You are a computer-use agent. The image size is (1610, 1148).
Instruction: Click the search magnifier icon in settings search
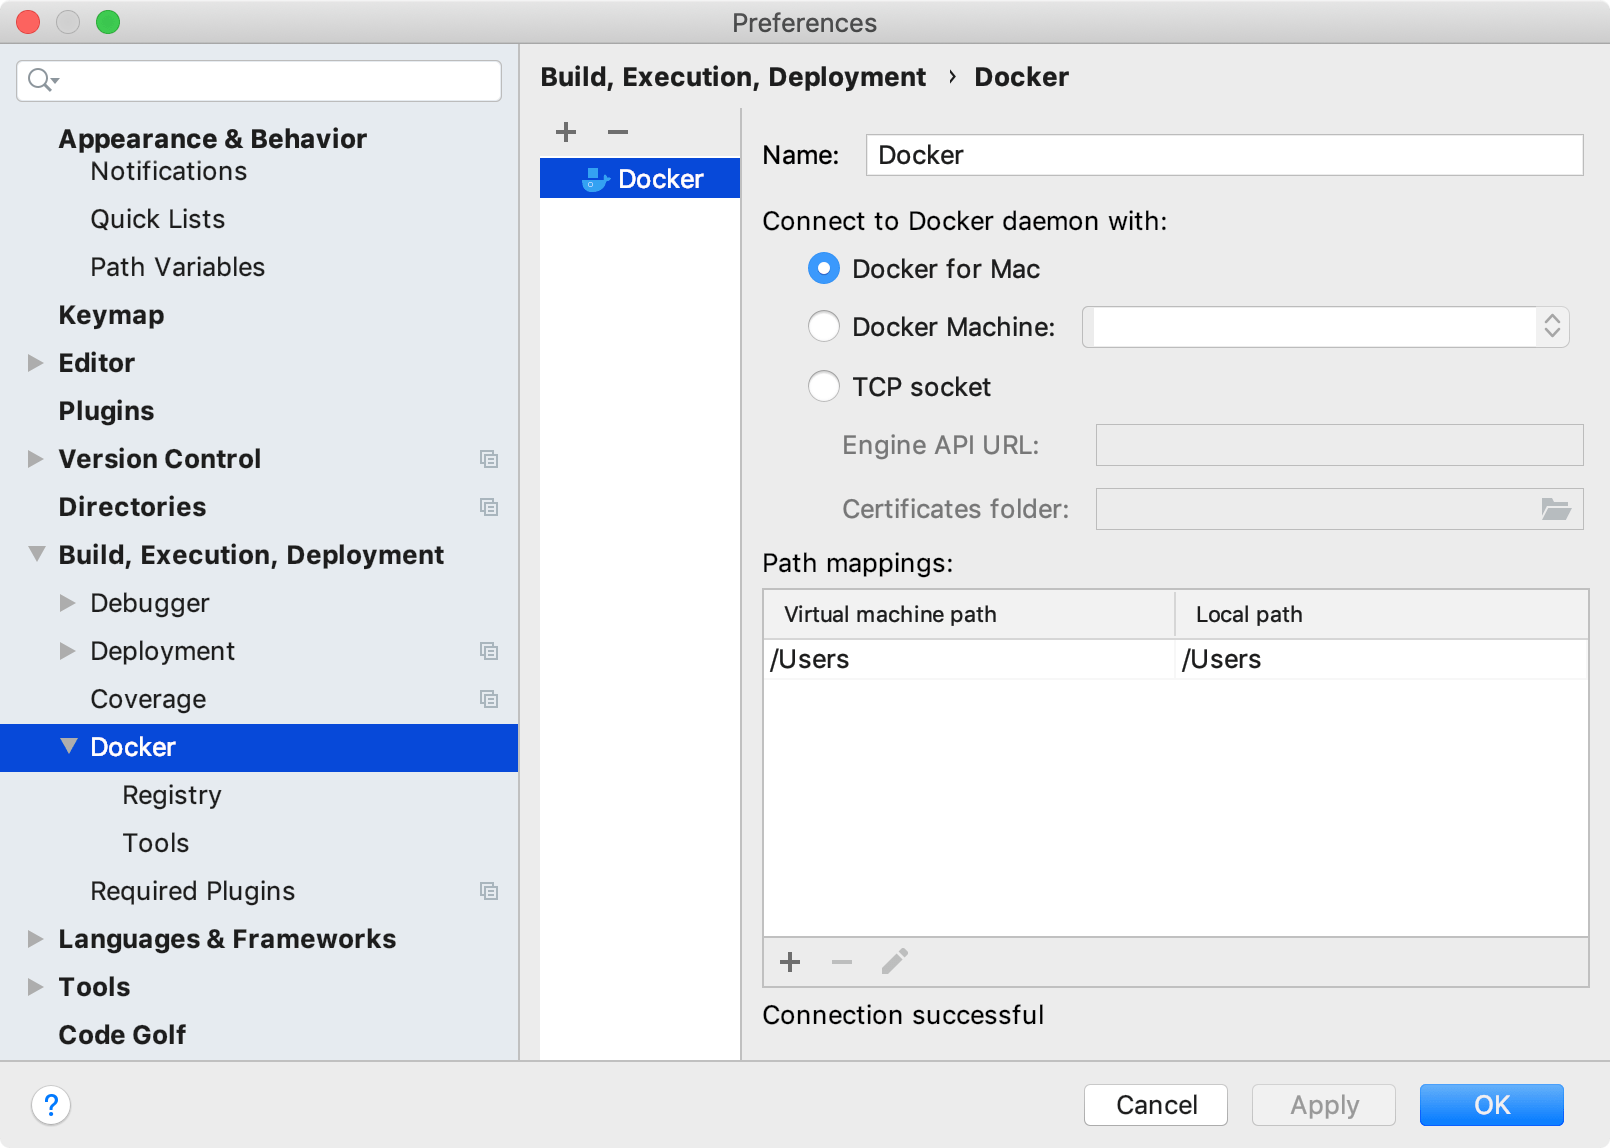(43, 80)
